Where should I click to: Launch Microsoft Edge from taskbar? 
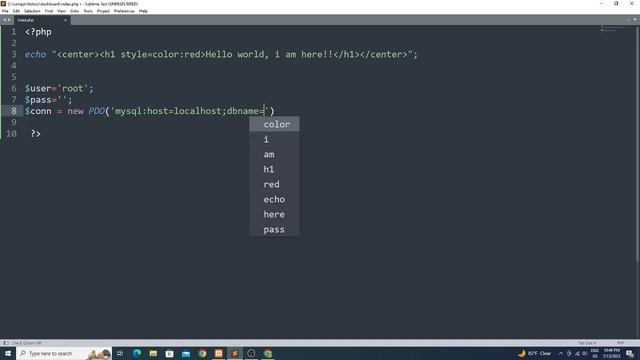click(x=137, y=353)
